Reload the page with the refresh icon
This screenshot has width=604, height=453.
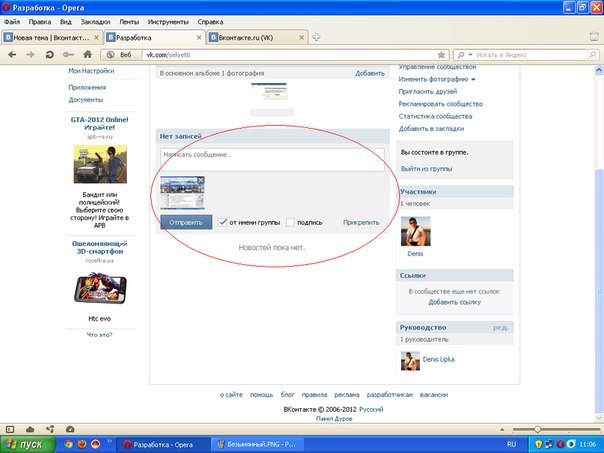click(x=49, y=55)
